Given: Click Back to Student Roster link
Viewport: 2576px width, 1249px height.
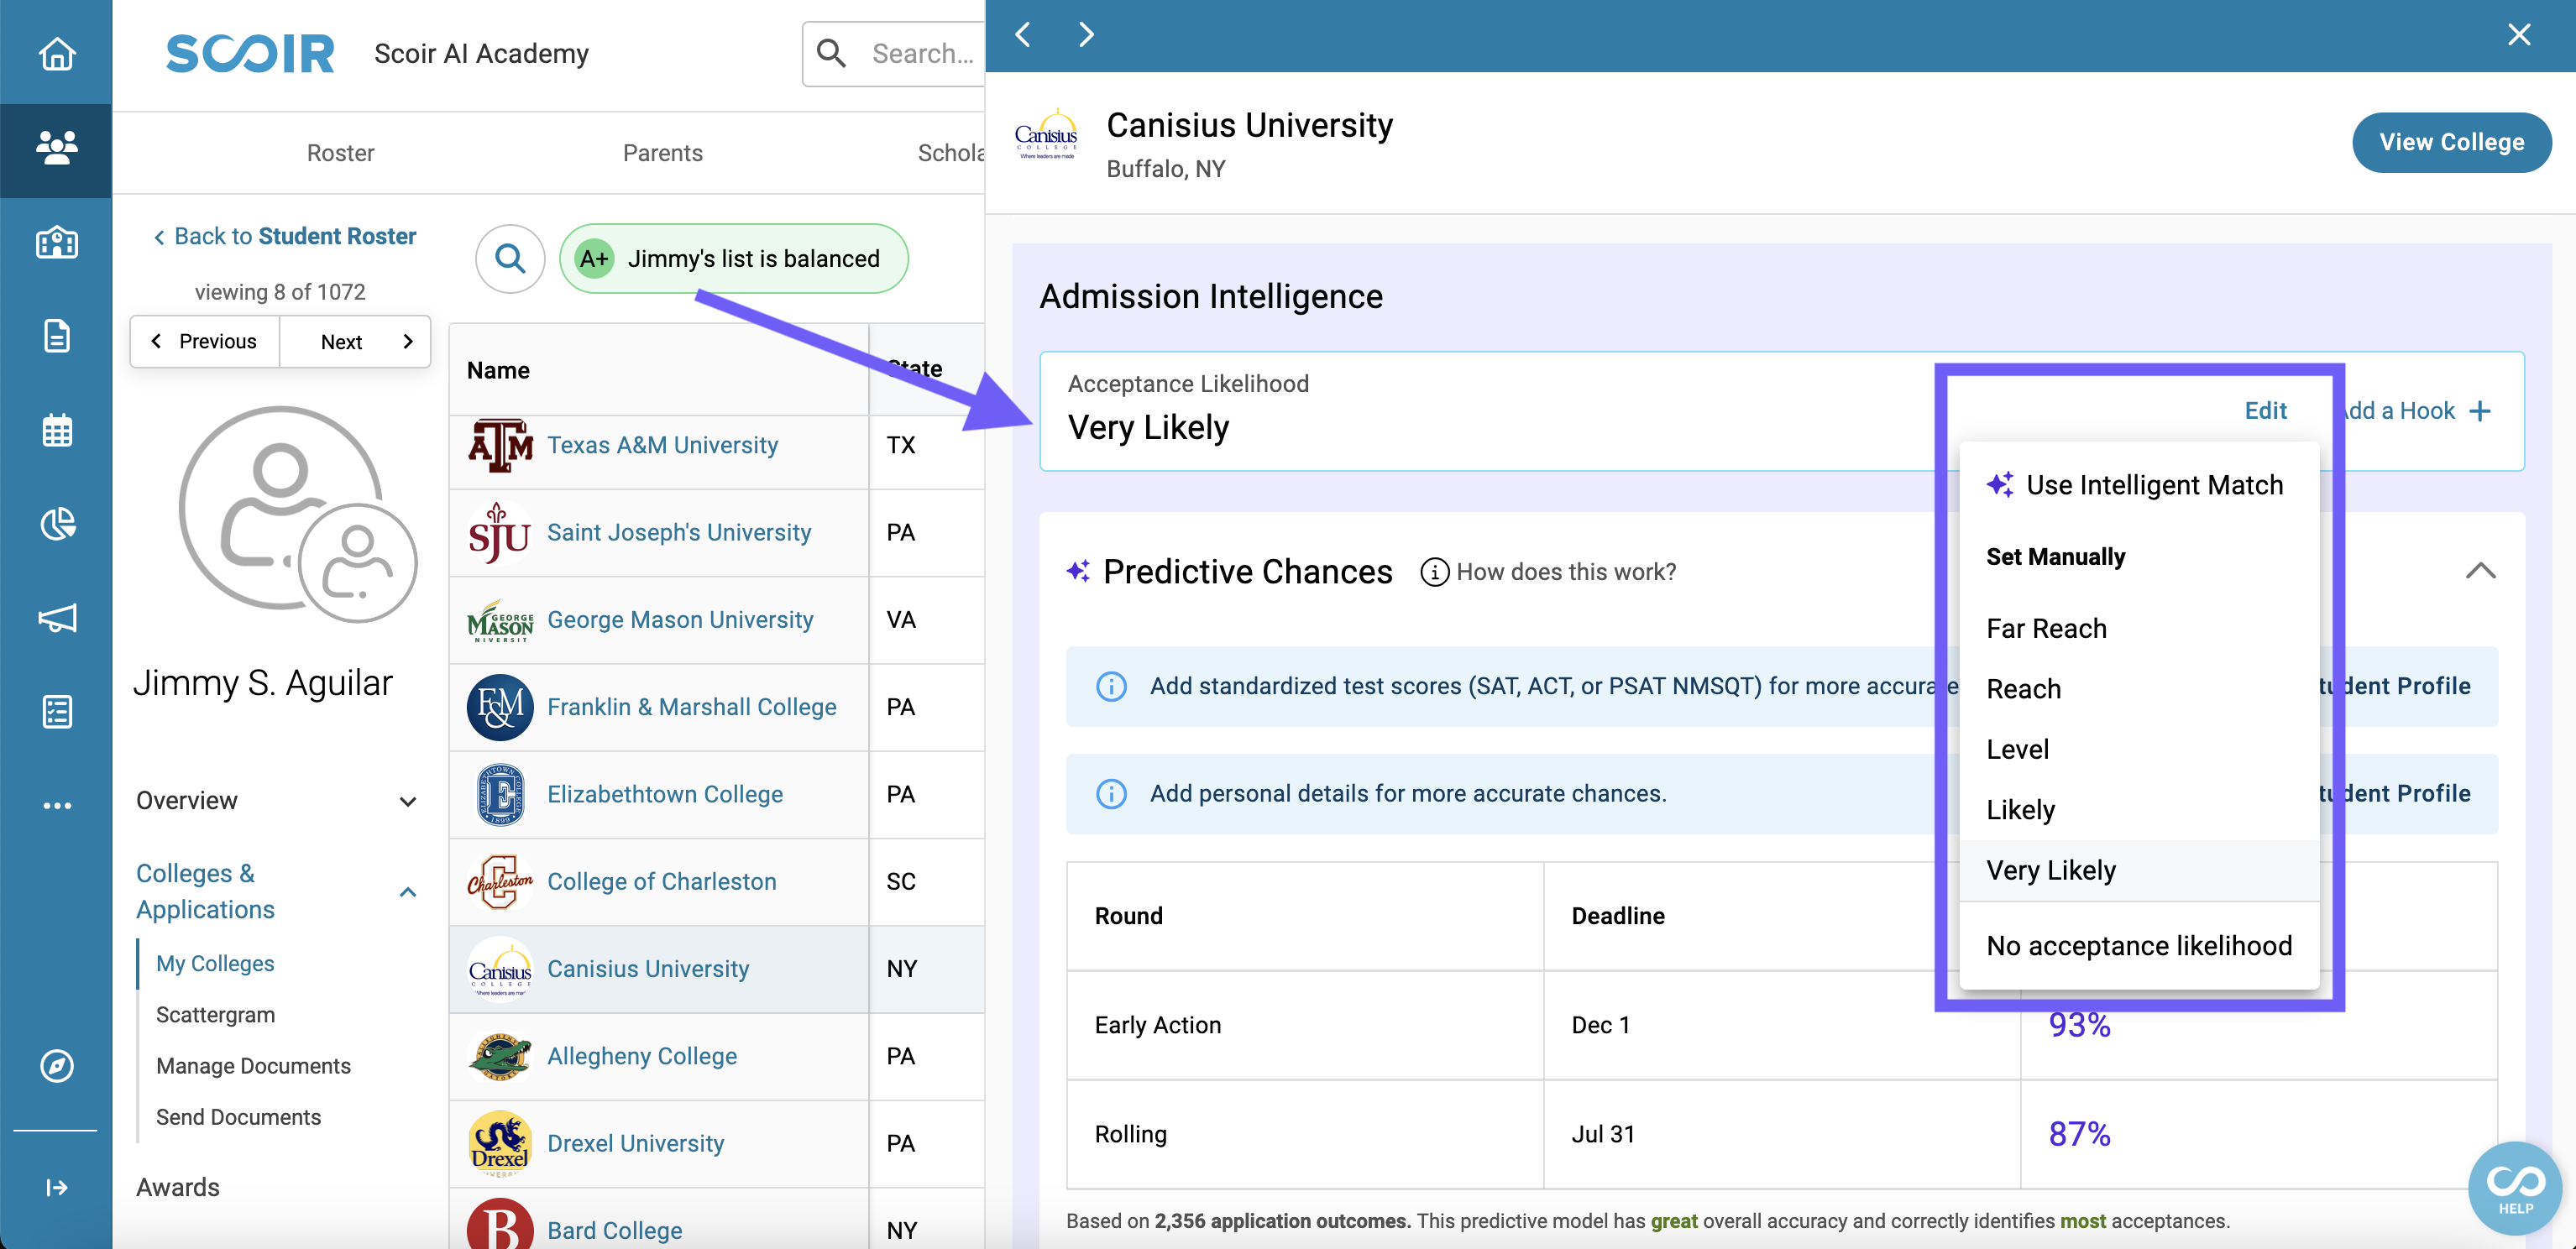Looking at the screenshot, I should [x=284, y=236].
